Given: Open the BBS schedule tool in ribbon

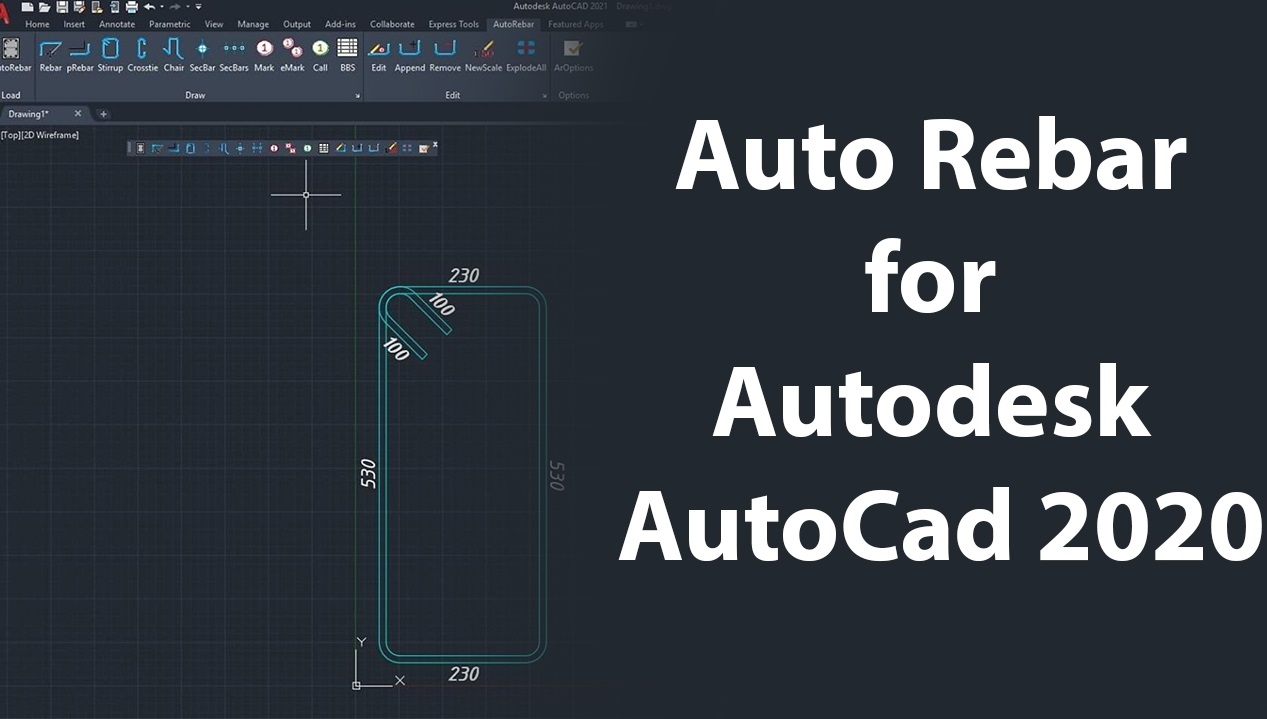Looking at the screenshot, I should tap(347, 56).
